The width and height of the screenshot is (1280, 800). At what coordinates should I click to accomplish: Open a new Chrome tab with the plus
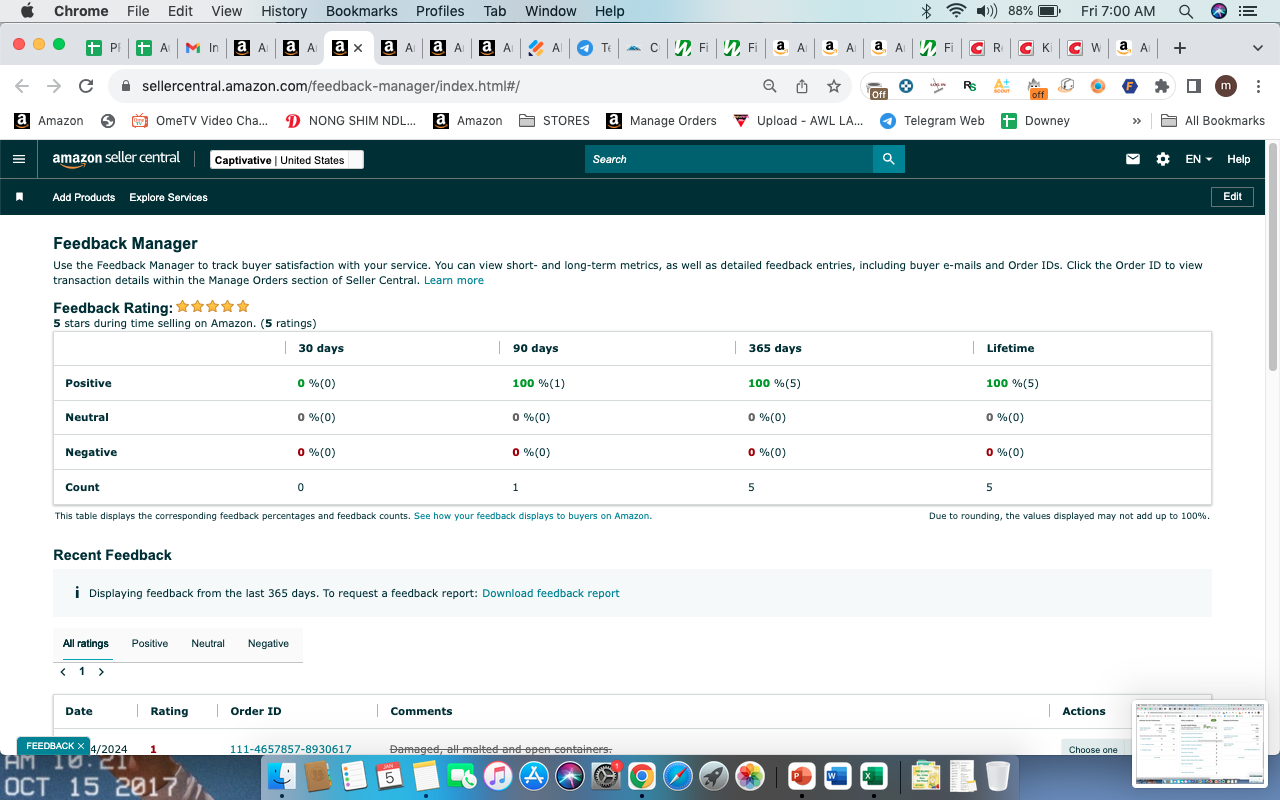1180,47
